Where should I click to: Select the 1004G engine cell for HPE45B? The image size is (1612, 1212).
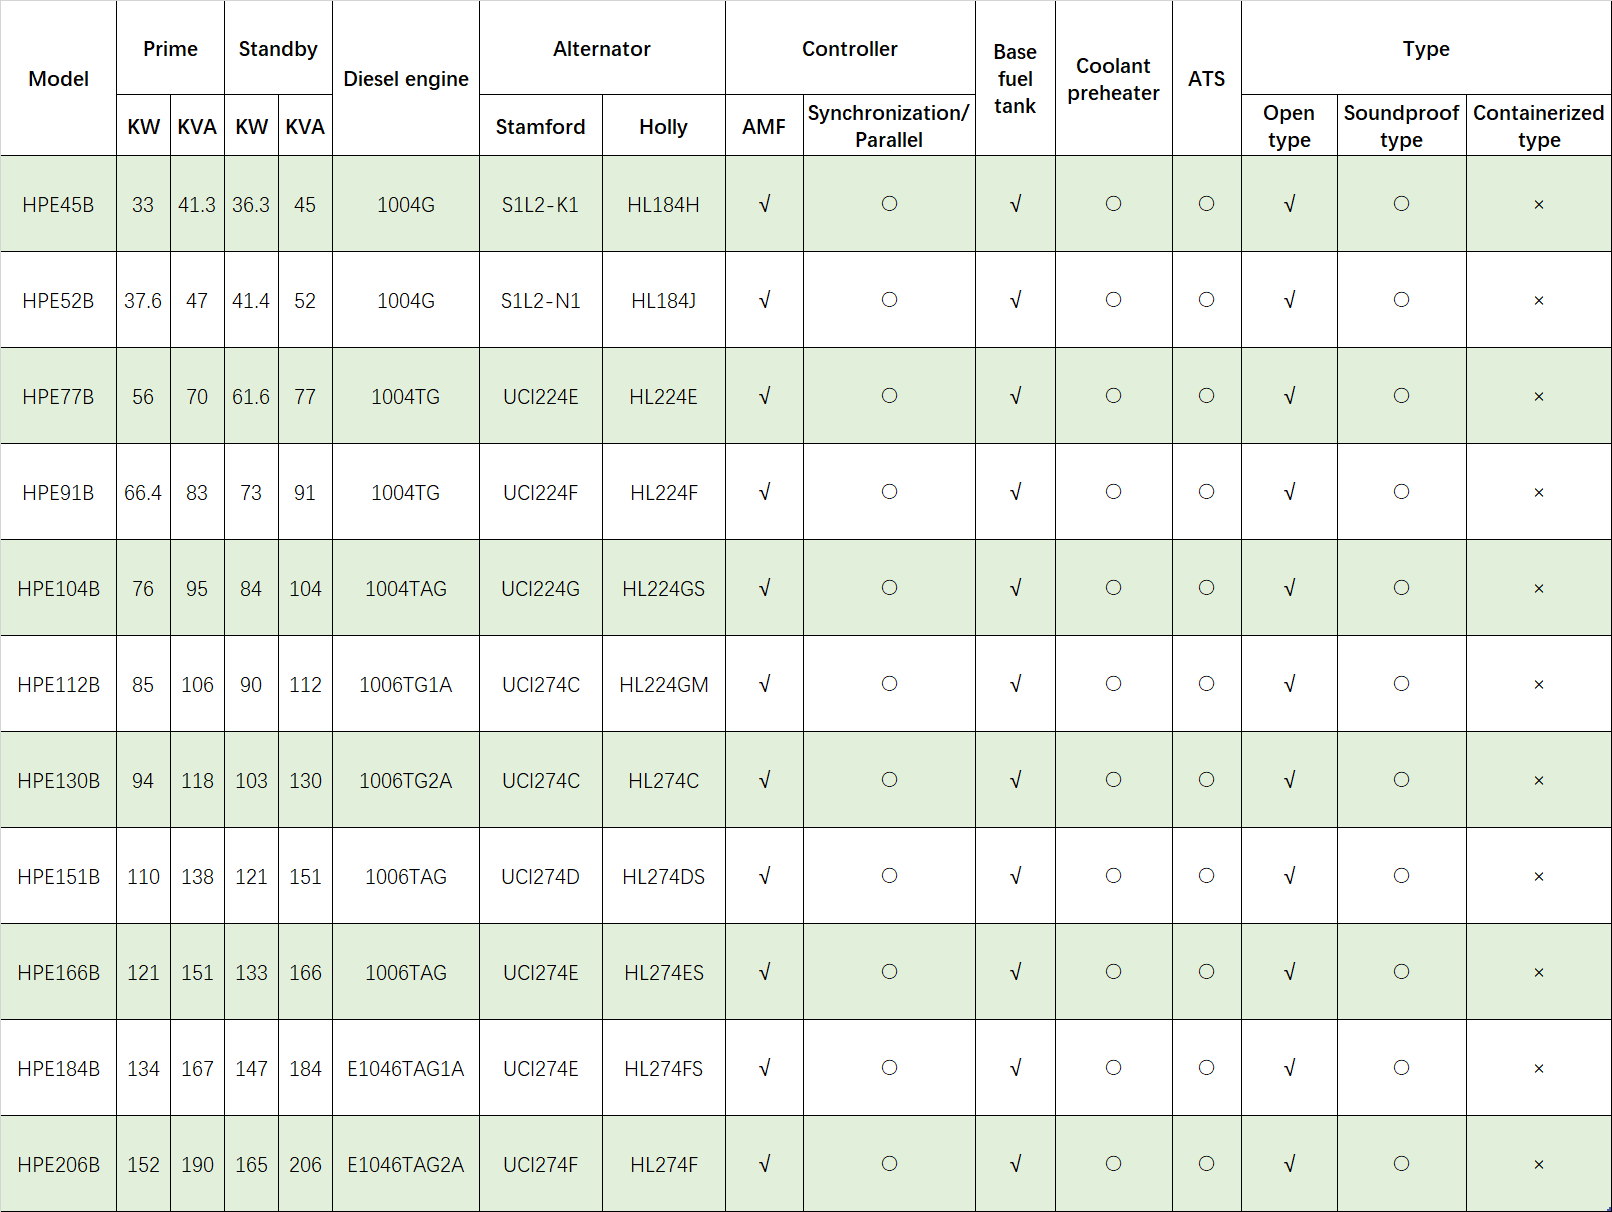point(406,204)
